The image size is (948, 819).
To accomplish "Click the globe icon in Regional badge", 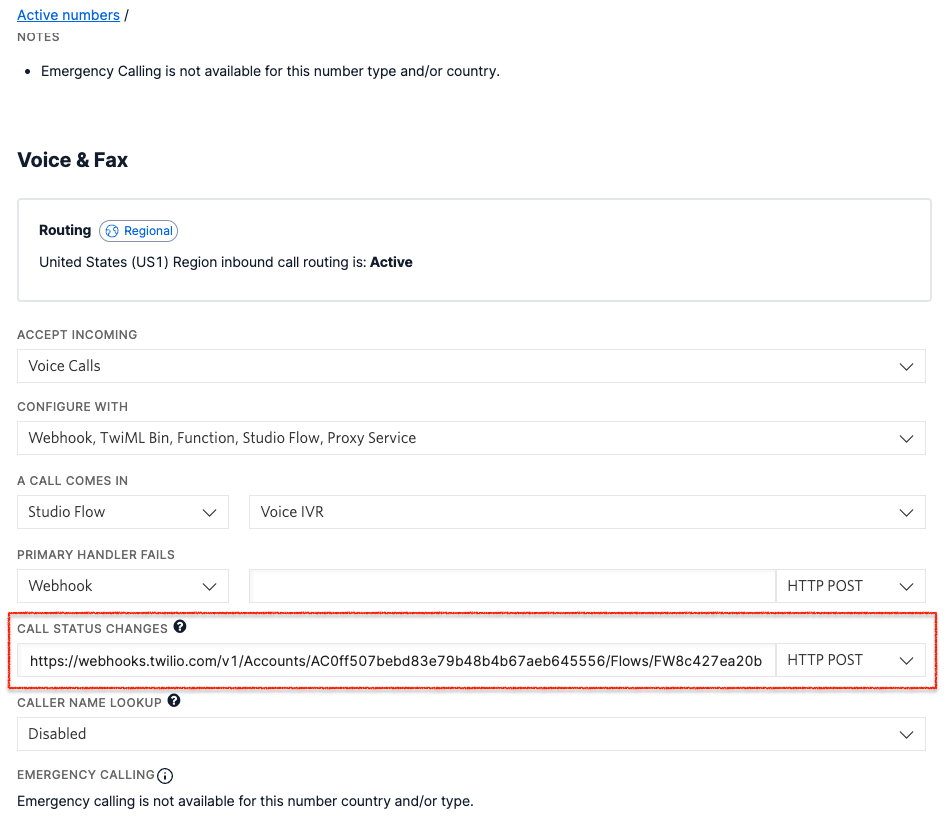I will pyautogui.click(x=112, y=231).
